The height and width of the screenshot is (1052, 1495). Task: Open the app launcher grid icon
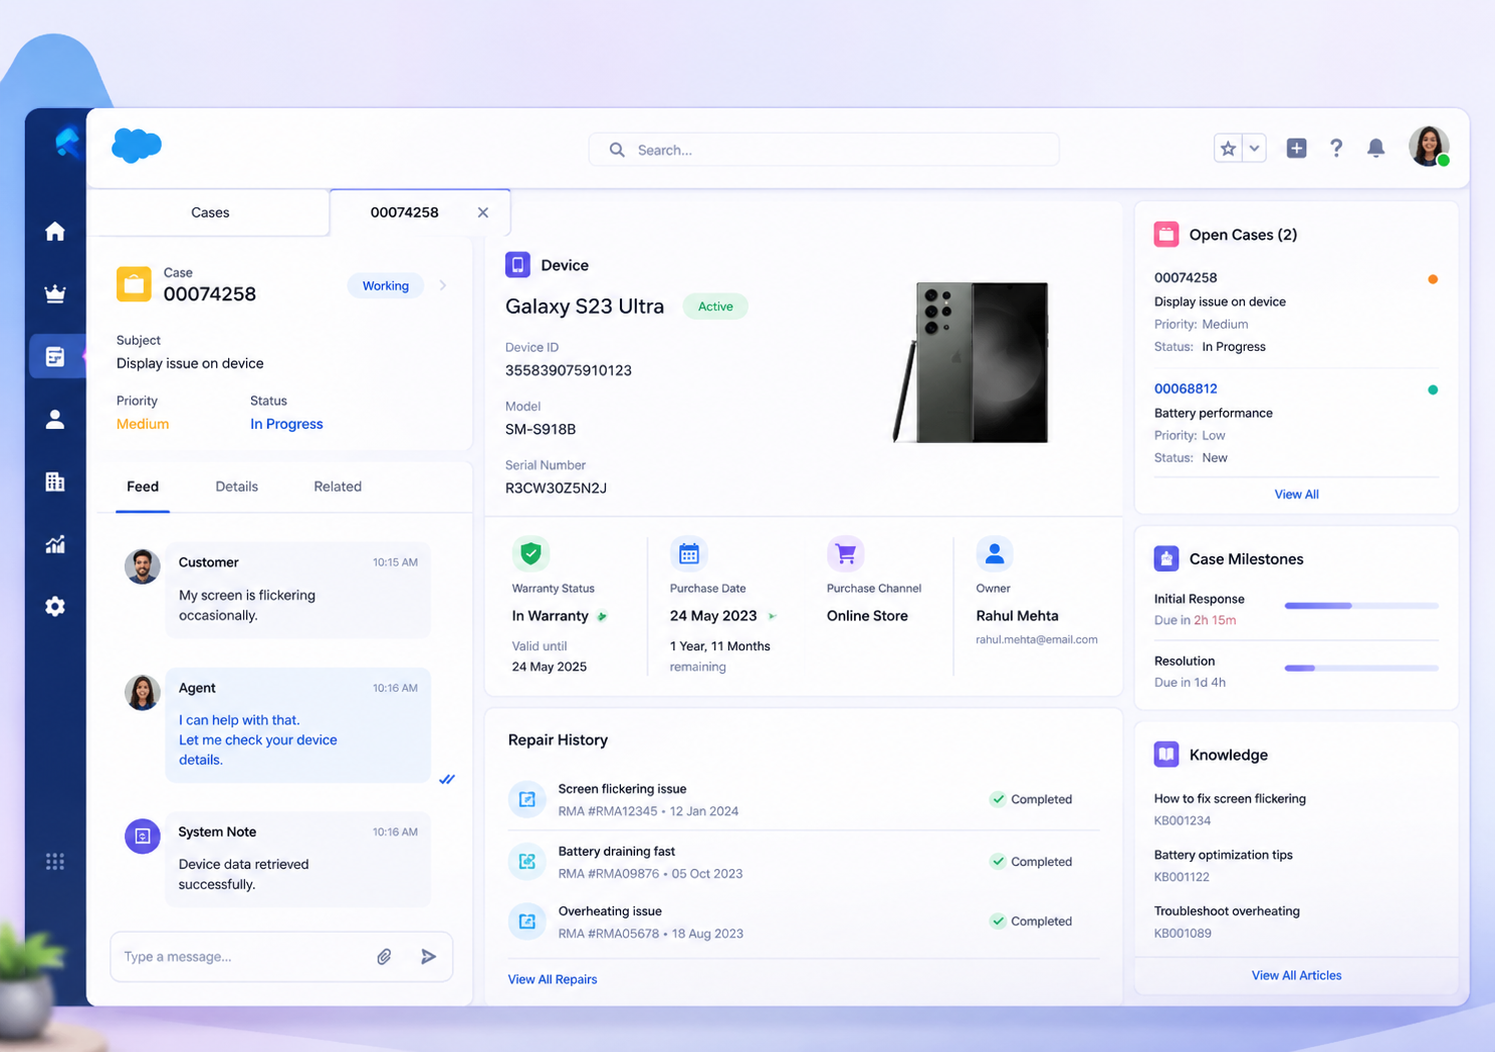[x=55, y=861]
